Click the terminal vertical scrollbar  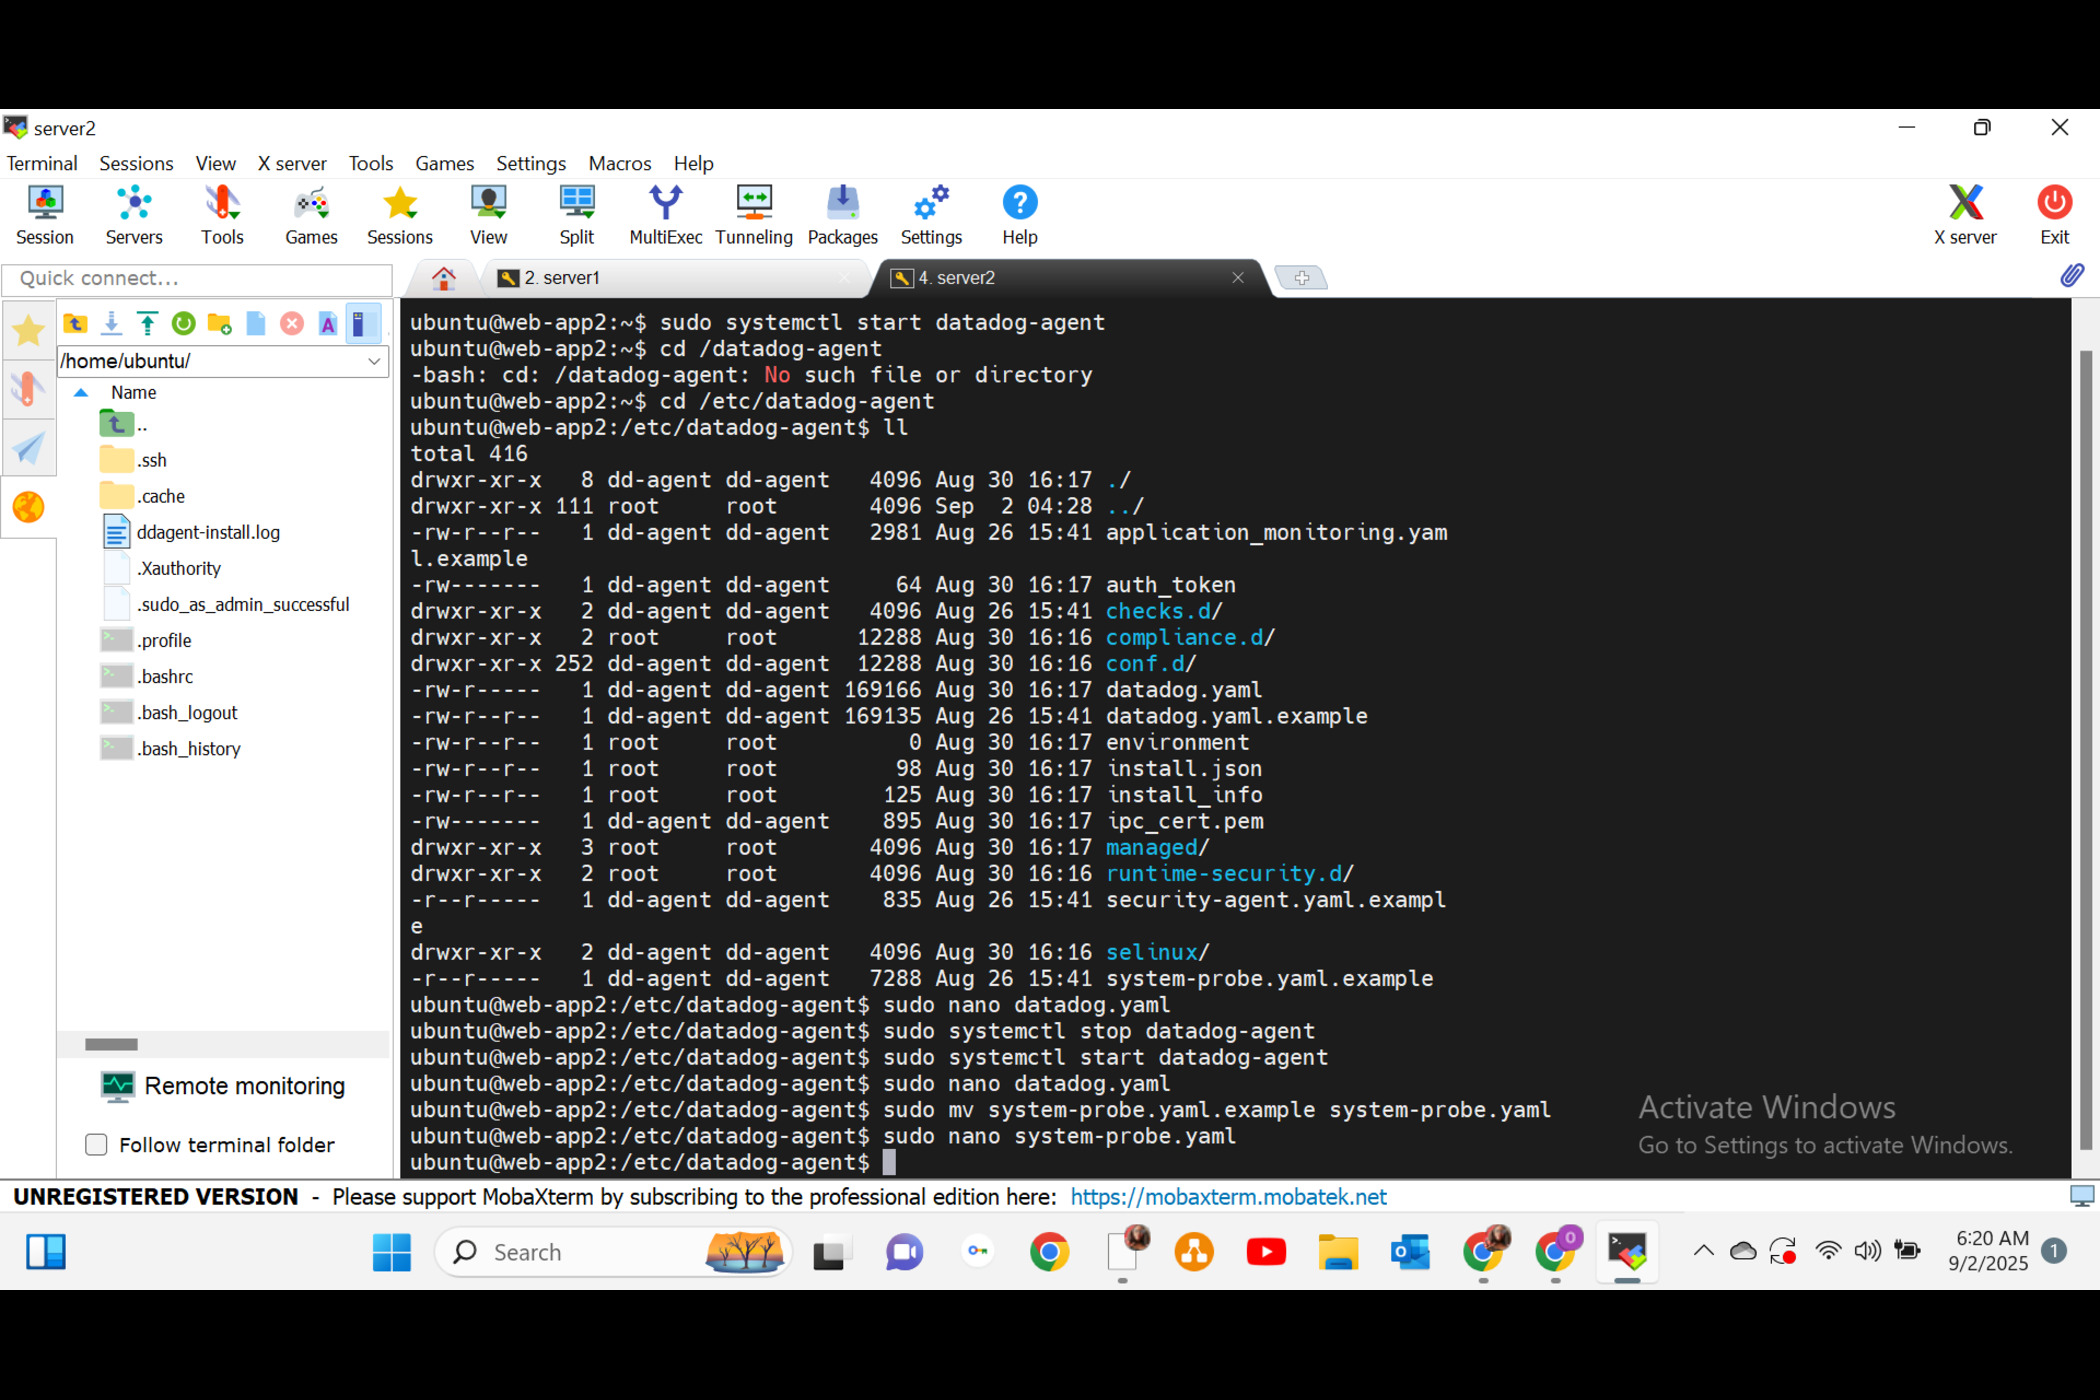[2085, 750]
